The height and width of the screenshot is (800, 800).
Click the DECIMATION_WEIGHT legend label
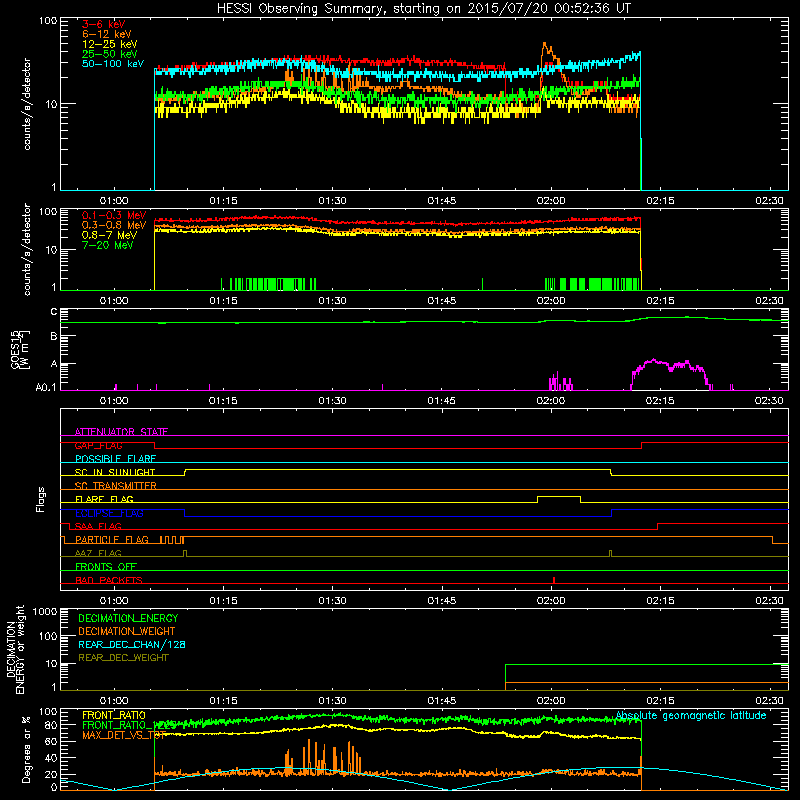point(127,631)
